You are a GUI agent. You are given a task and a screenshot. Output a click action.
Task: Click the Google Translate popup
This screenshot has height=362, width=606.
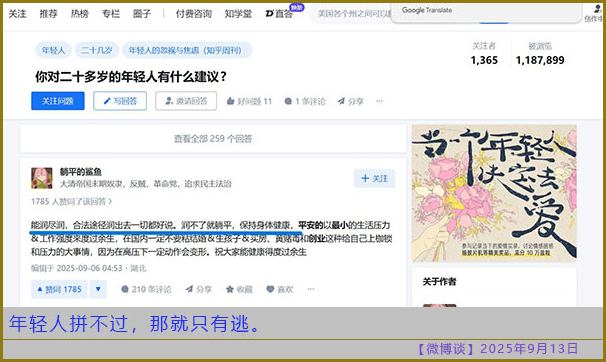(x=486, y=12)
